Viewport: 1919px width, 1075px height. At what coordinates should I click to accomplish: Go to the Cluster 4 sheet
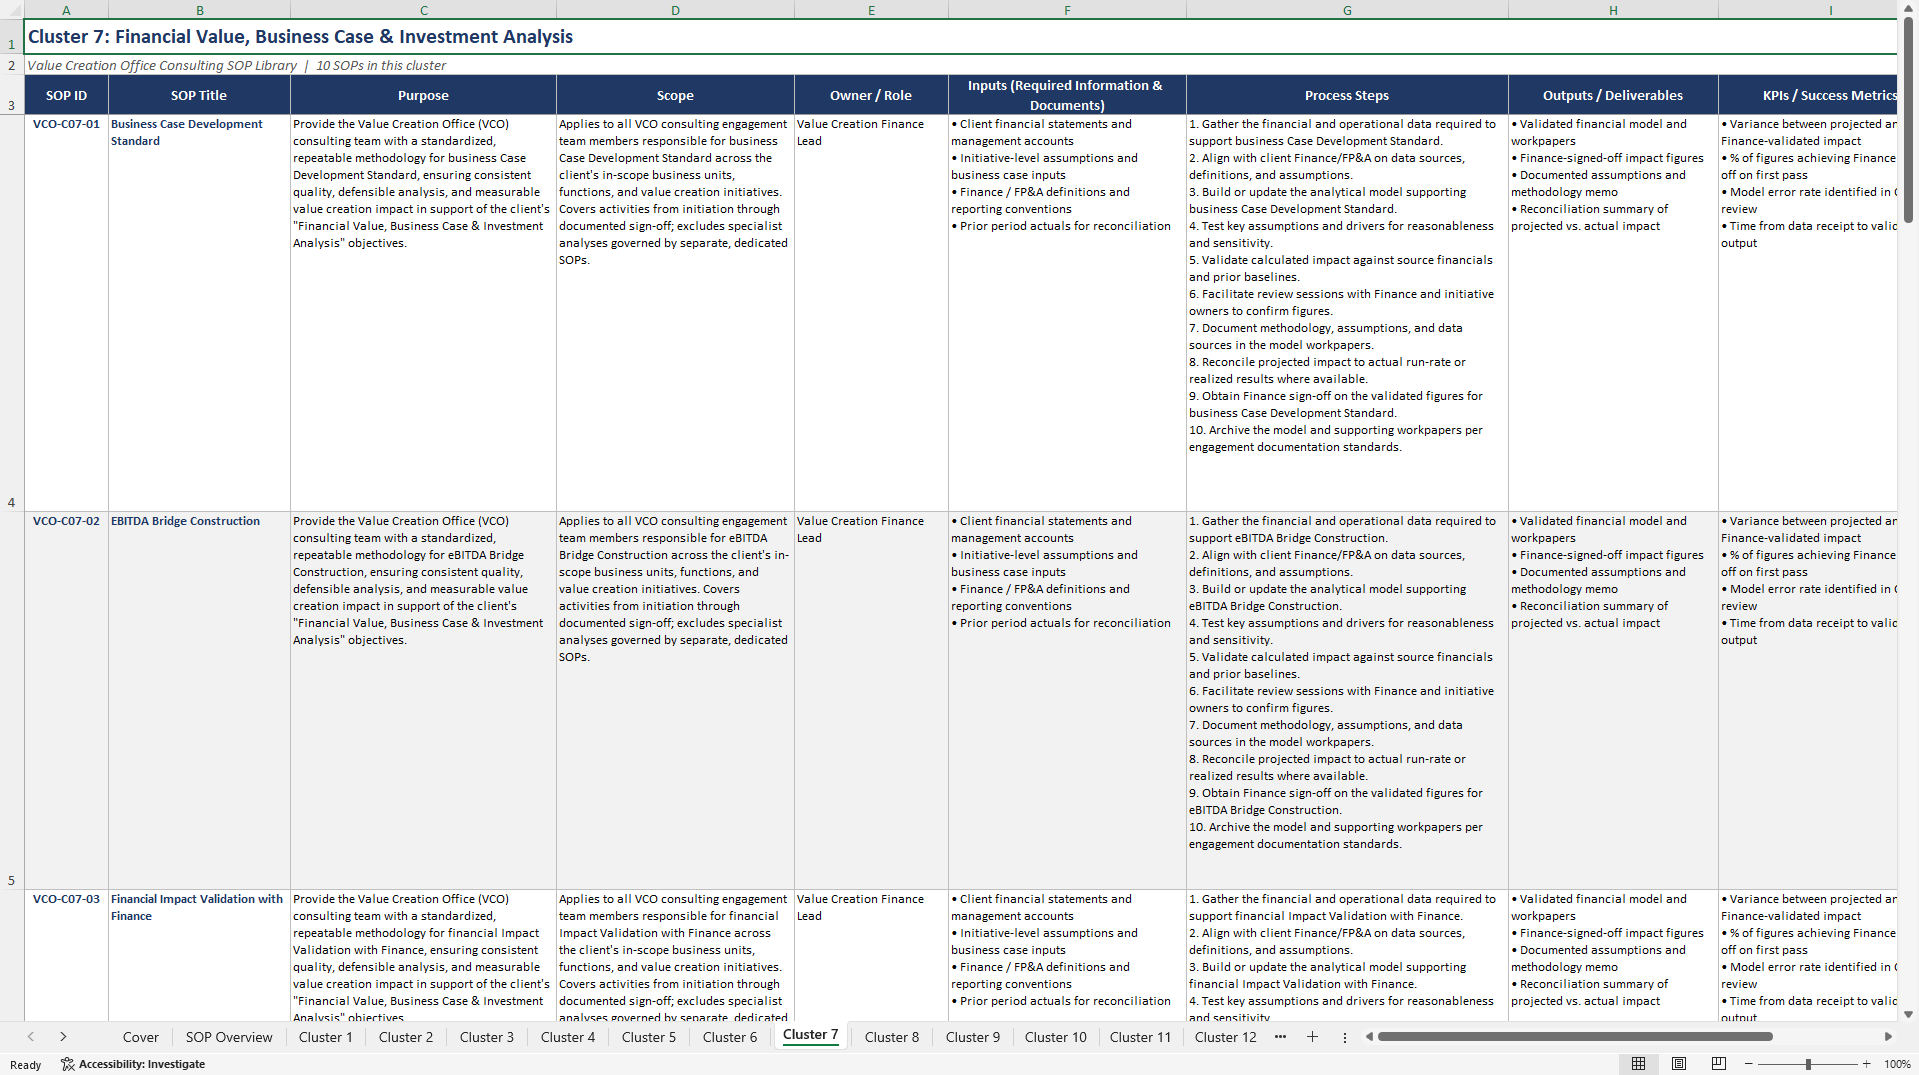point(567,1037)
